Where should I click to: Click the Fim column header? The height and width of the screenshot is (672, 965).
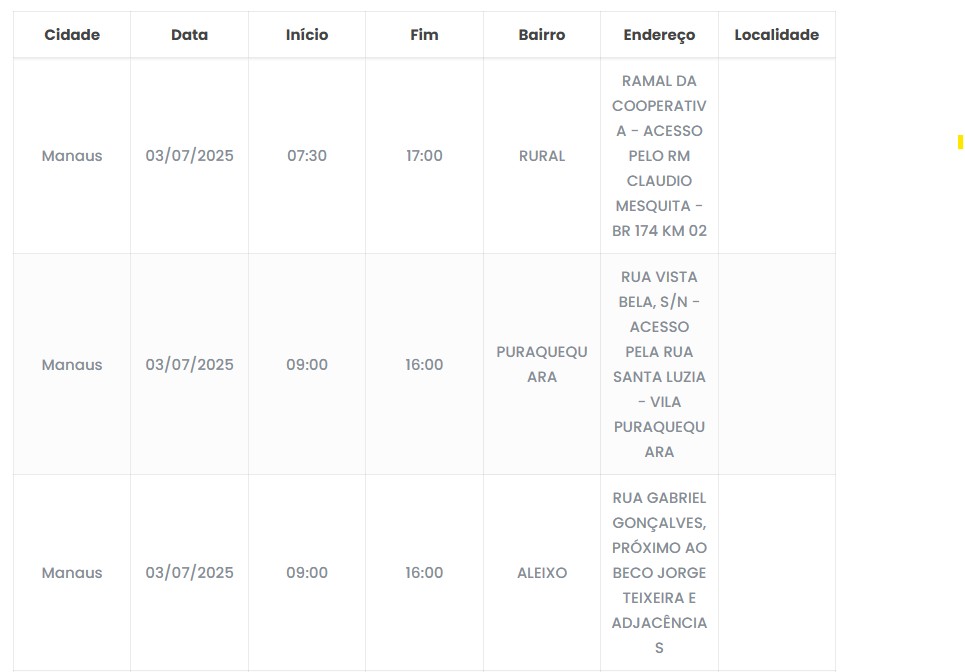click(x=424, y=35)
